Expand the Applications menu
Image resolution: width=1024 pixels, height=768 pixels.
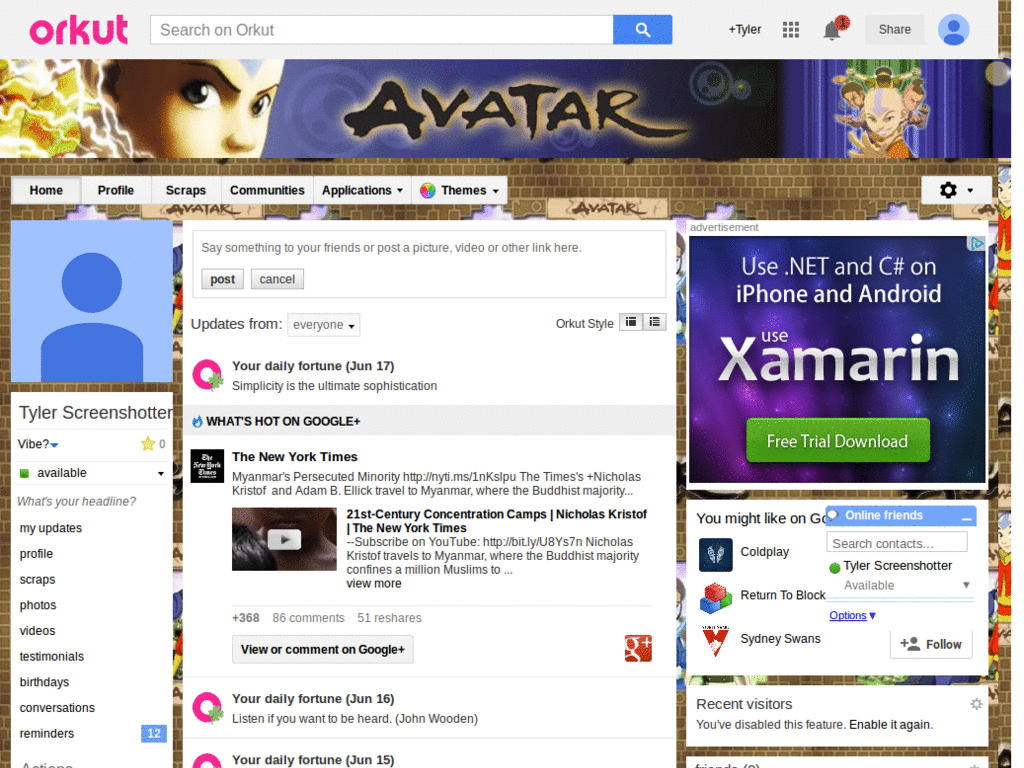(362, 191)
